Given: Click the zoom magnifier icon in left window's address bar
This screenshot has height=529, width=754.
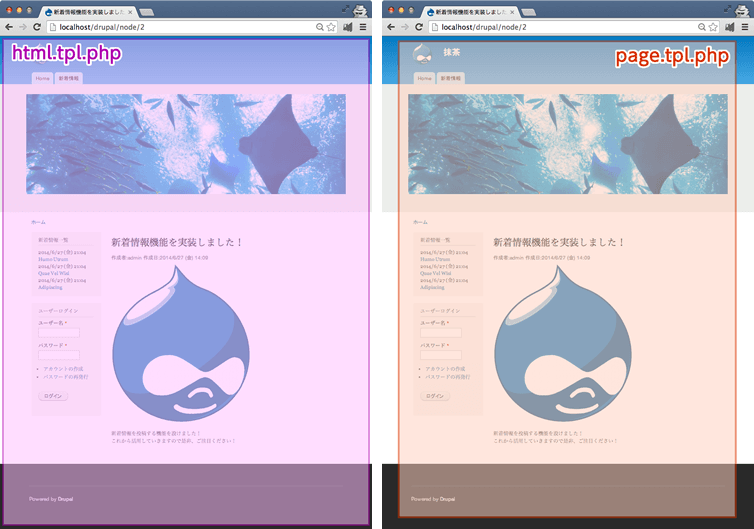Looking at the screenshot, I should (319, 27).
